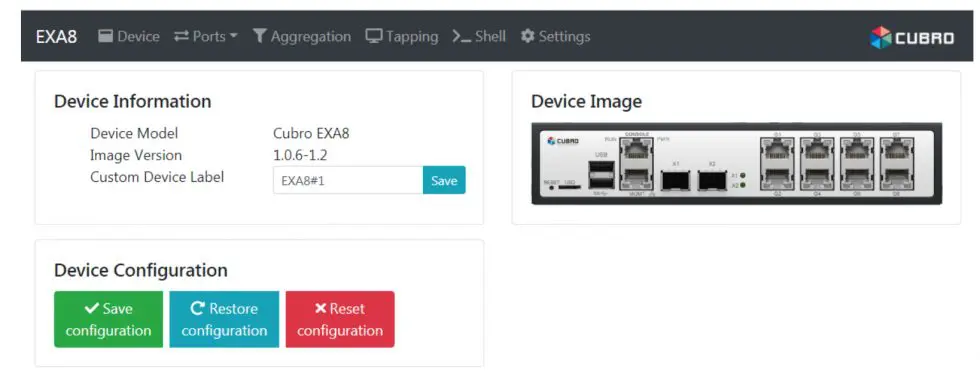This screenshot has height=390, width=980.
Task: Click the Cubro cube logo
Action: pyautogui.click(x=880, y=38)
